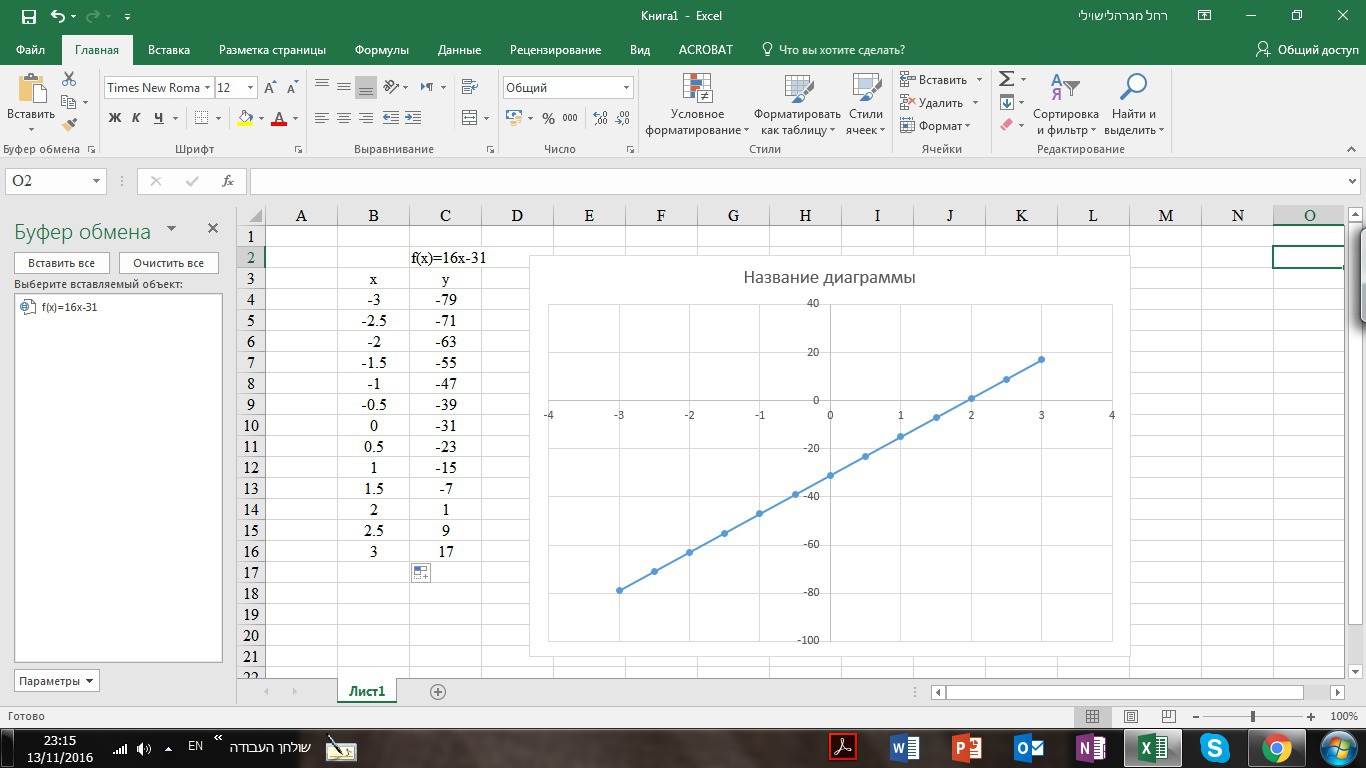The width and height of the screenshot is (1366, 768).
Task: Toggle left horizontal alignment
Action: pos(322,118)
